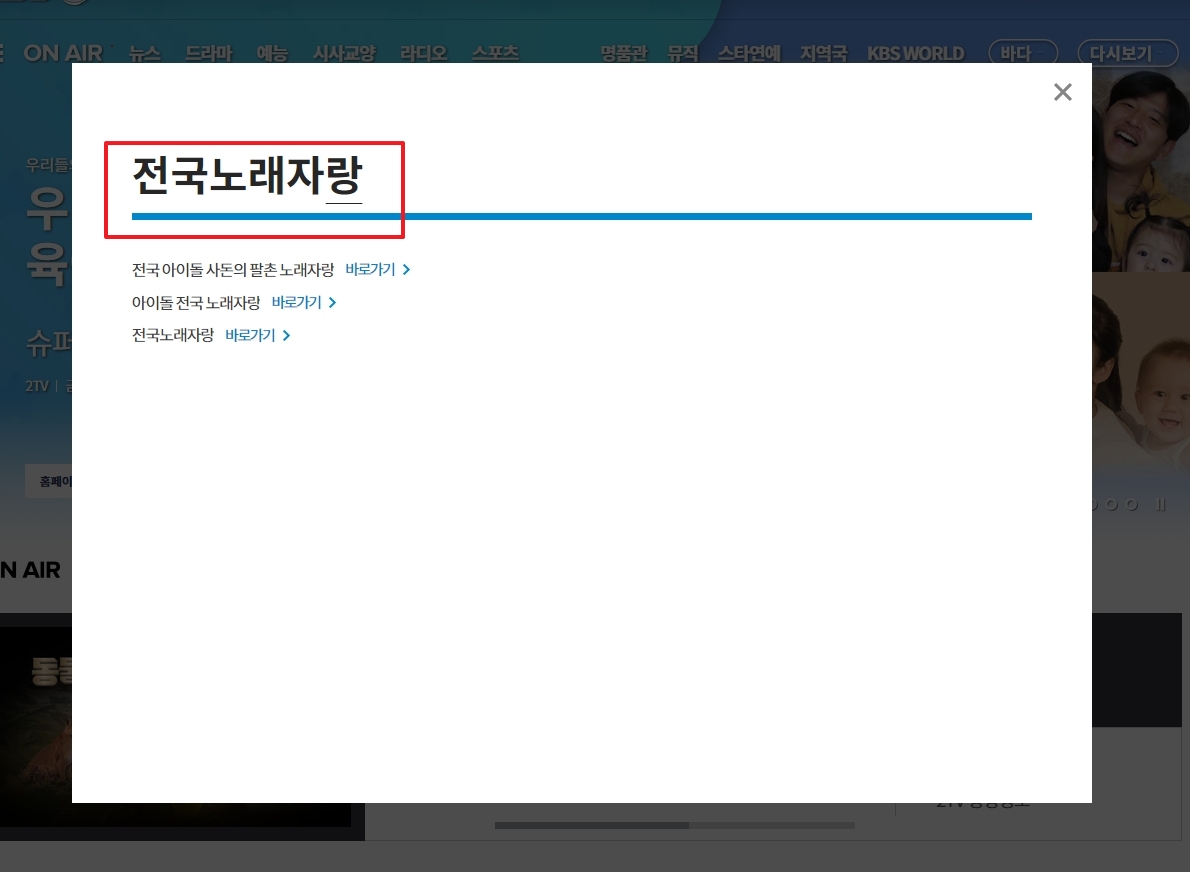Go to 명품관 in the top navigation
Screen dimensions: 1190x872
tap(624, 53)
